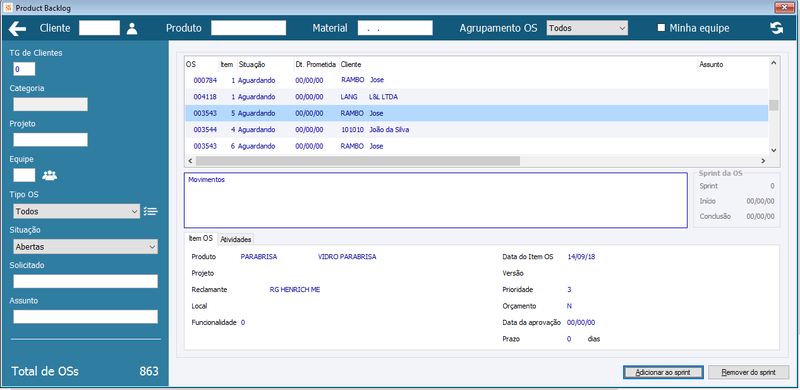Click the Solicitado input field

point(85,281)
